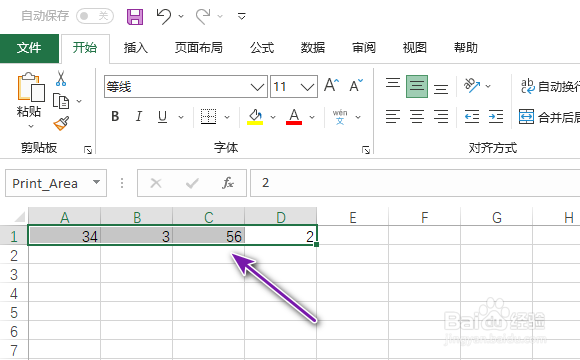580x360 pixels.
Task: Toggle italic formatting
Action: pos(139,117)
